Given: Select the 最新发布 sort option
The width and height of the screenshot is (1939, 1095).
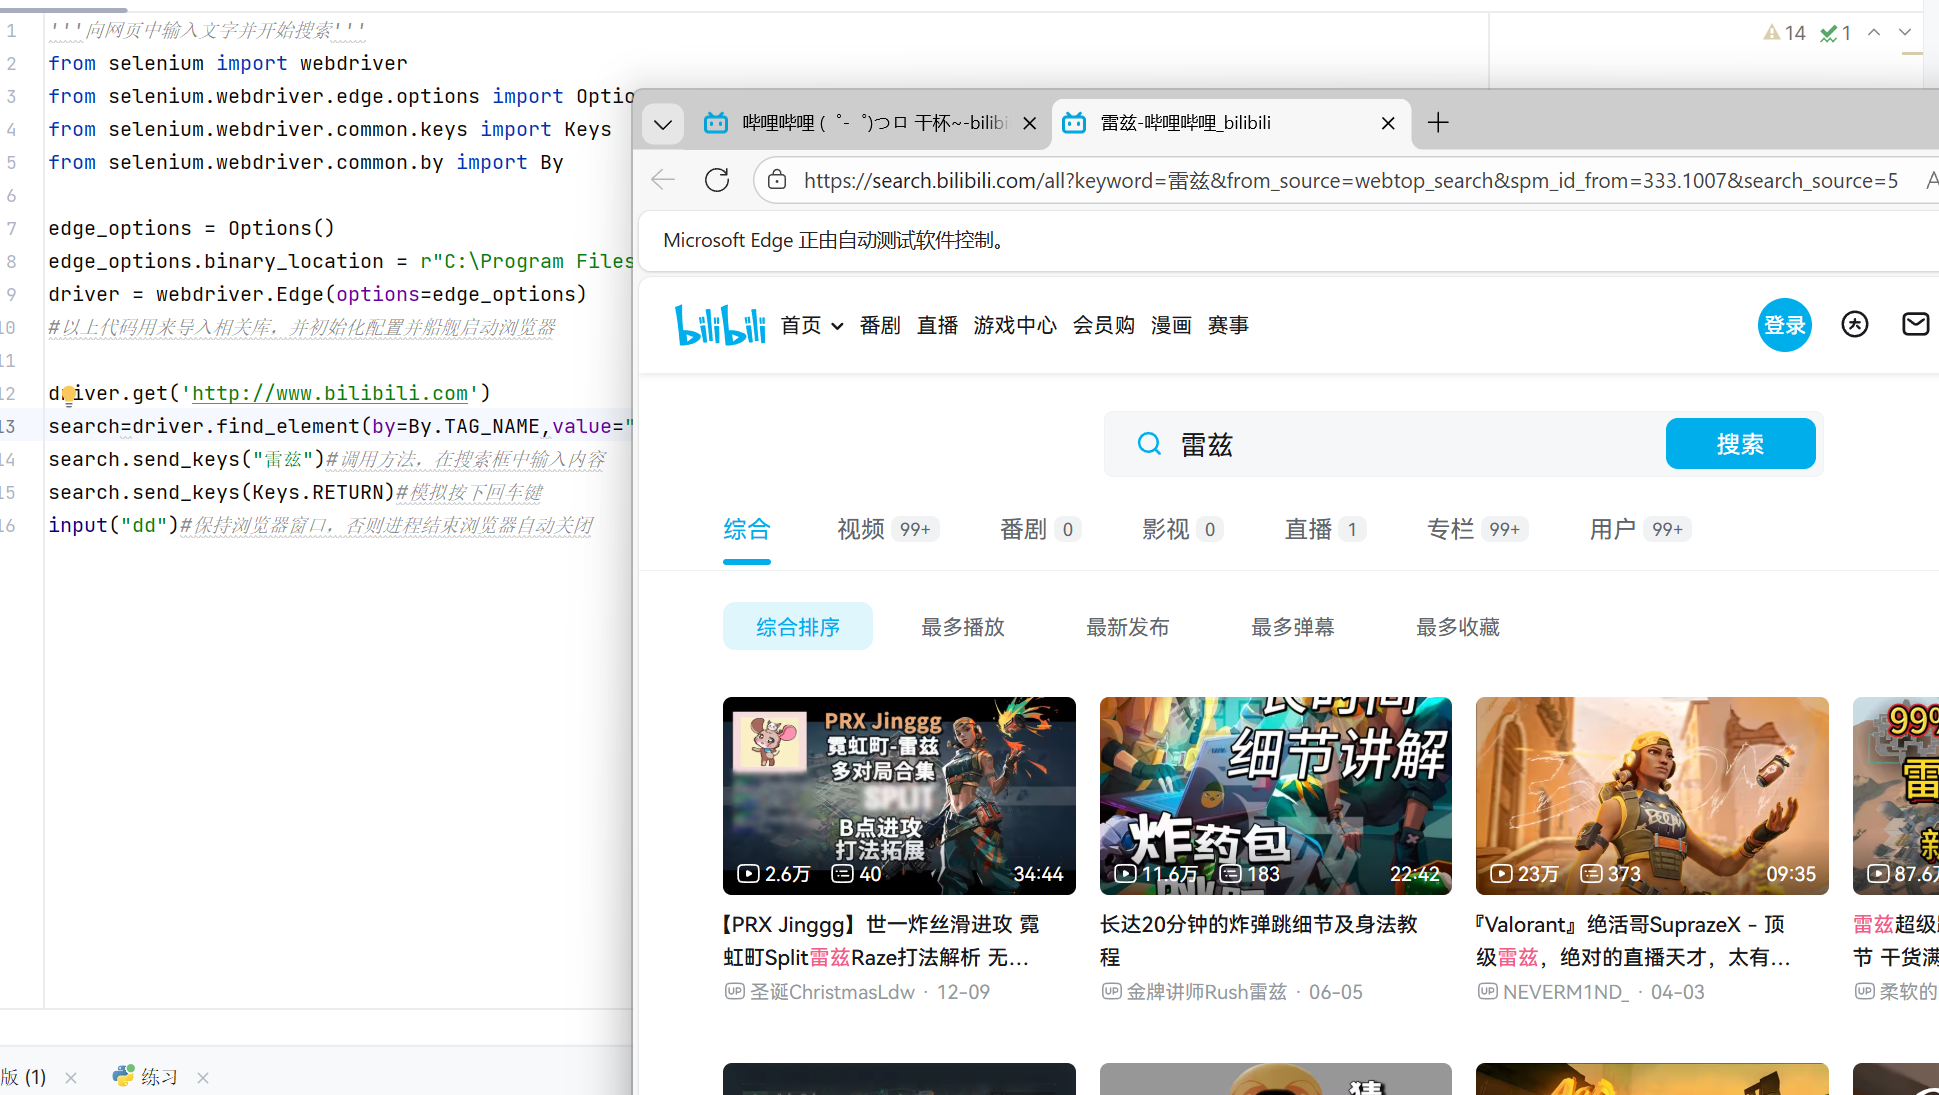Looking at the screenshot, I should (1127, 627).
